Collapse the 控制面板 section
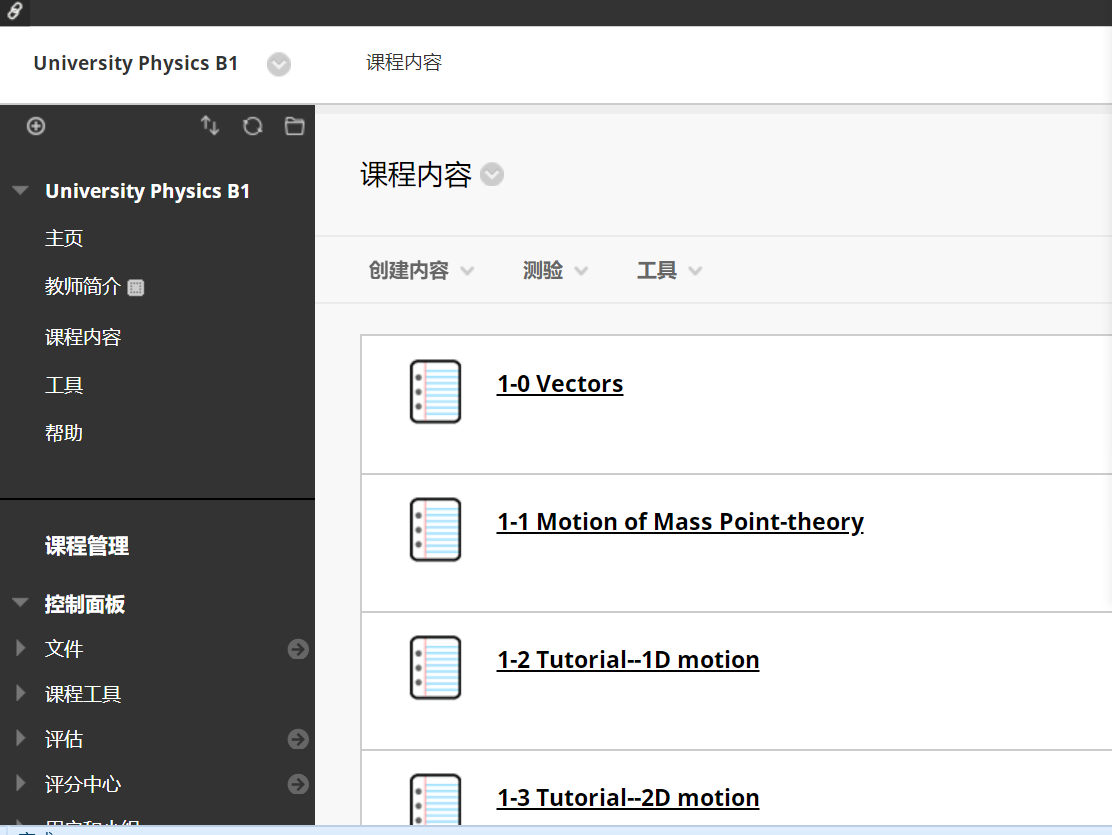 point(20,604)
